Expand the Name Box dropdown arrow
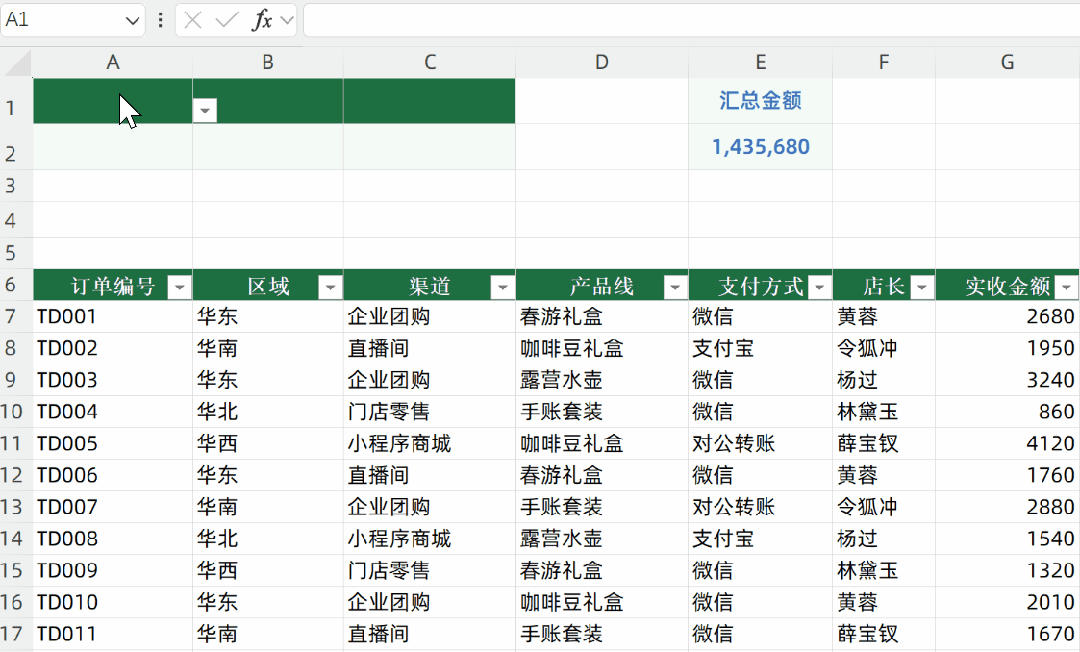Screen dimensions: 1080x652 [132, 21]
